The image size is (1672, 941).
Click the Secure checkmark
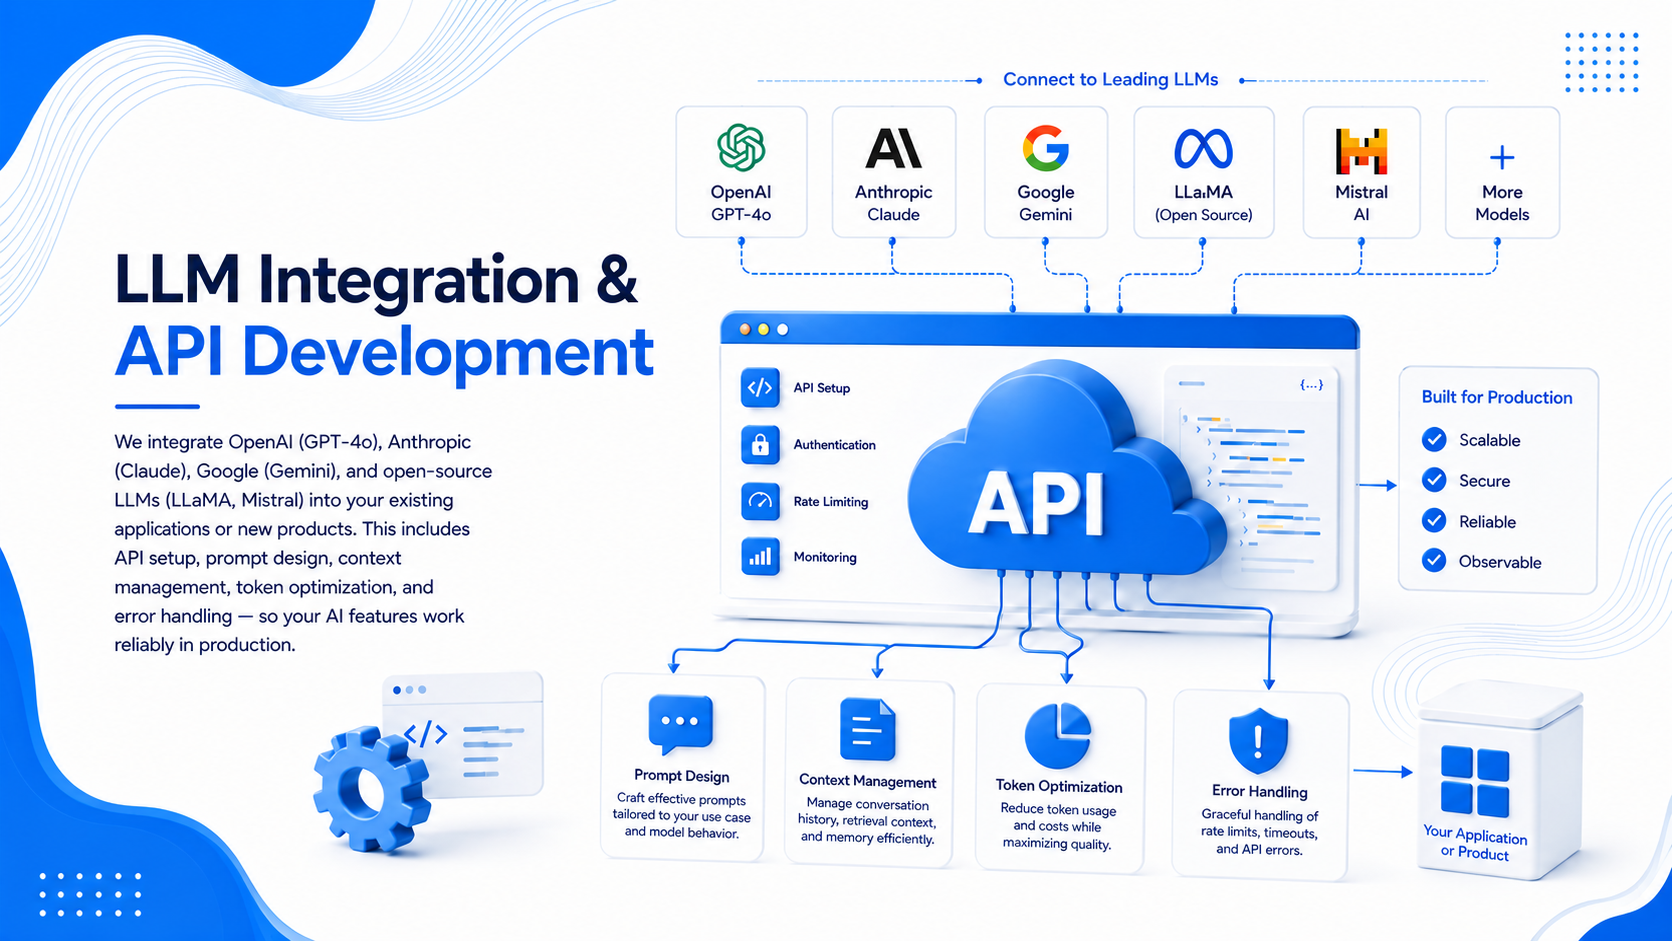[x=1434, y=480]
